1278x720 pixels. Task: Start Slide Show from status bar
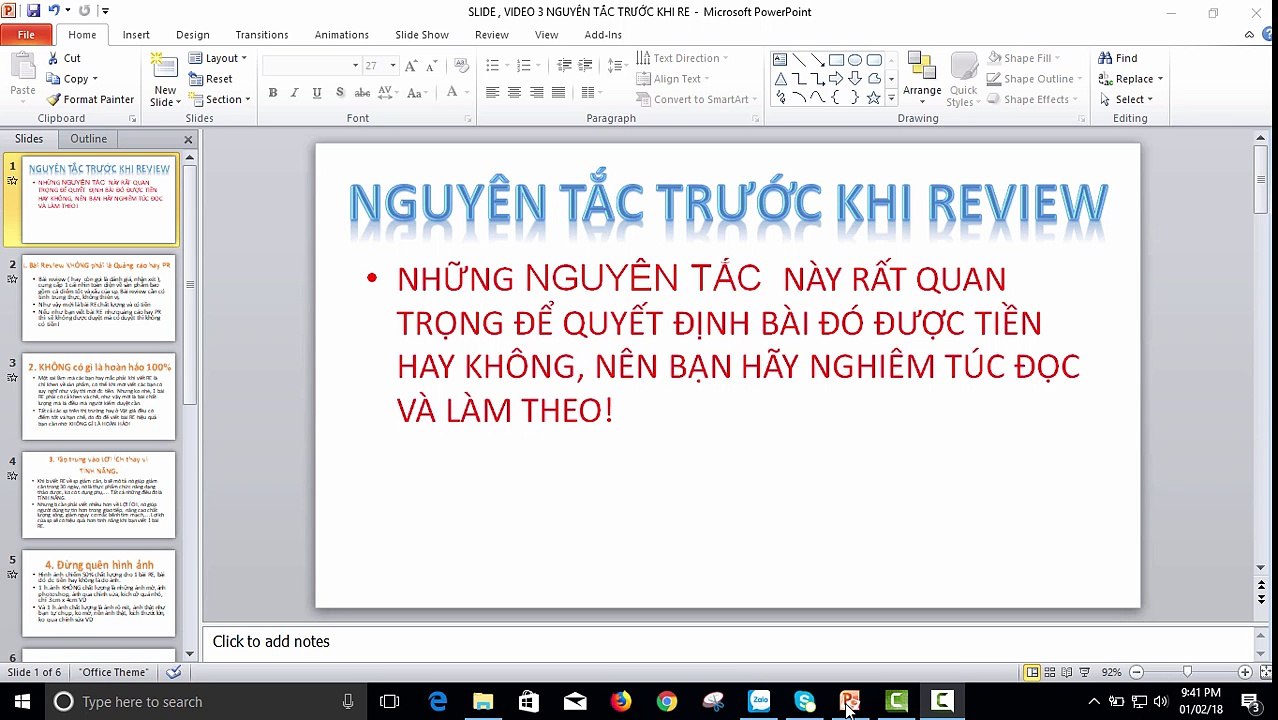[1084, 672]
